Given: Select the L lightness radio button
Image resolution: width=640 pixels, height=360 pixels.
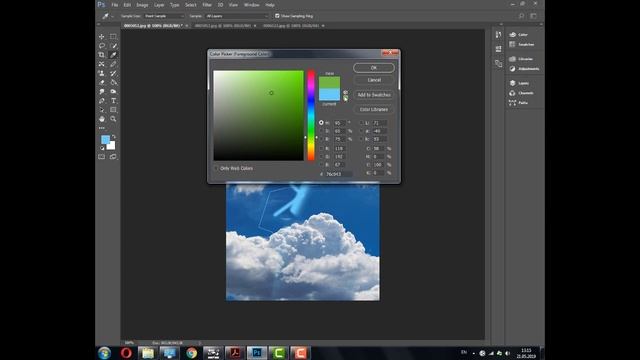Looking at the screenshot, I should [361, 122].
